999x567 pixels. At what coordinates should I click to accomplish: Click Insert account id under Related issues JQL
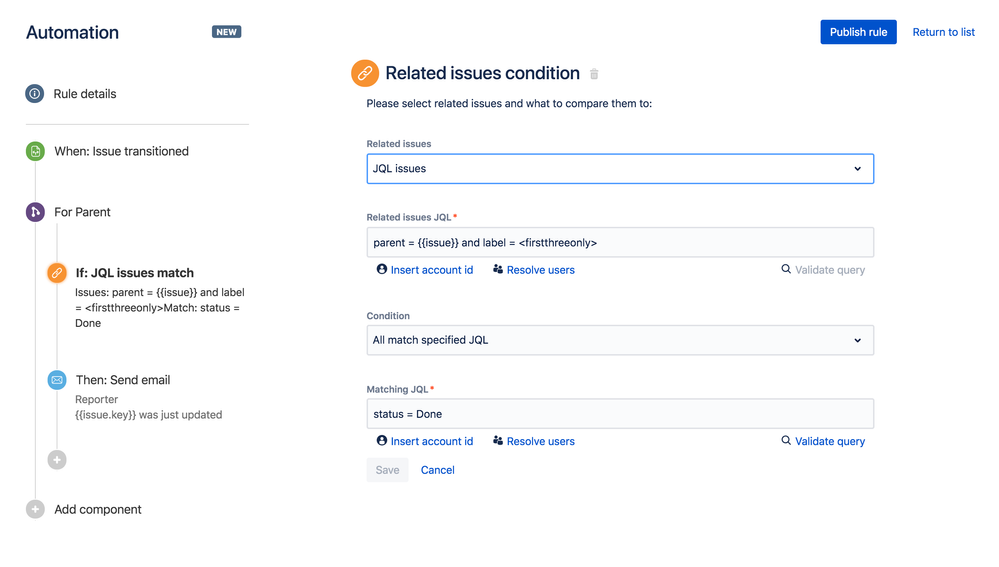pyautogui.click(x=425, y=270)
